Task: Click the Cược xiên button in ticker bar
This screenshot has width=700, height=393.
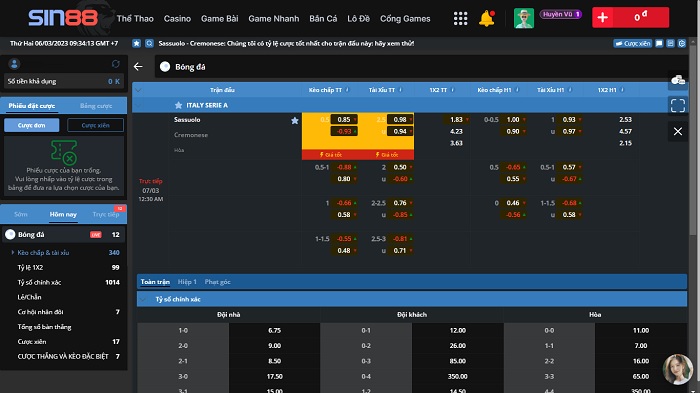Action: pyautogui.click(x=633, y=43)
